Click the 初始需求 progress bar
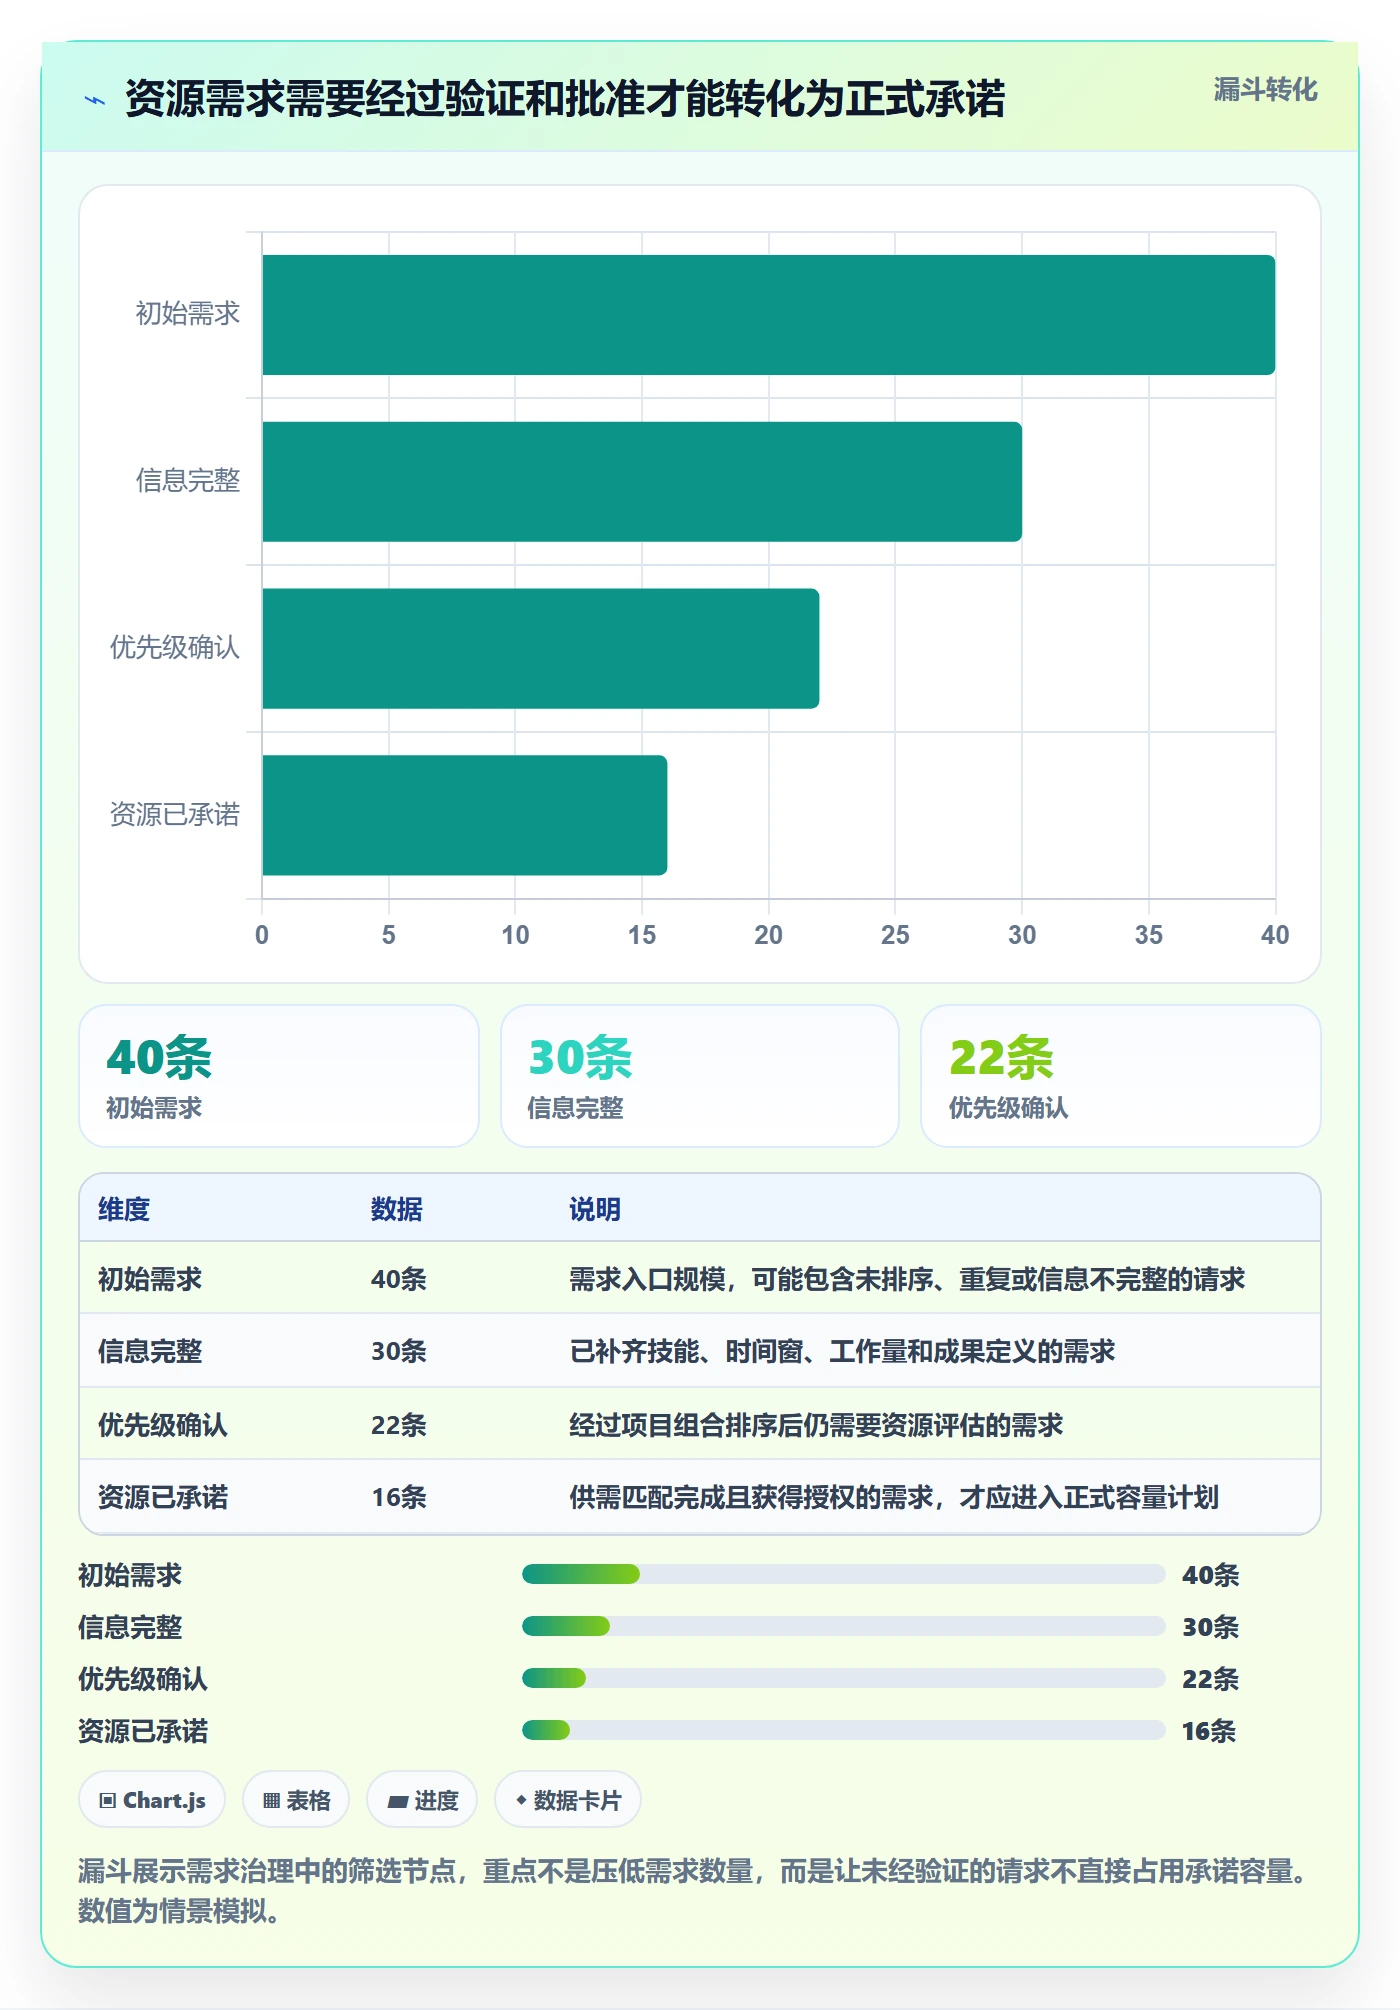This screenshot has width=1400, height=2010. click(844, 1574)
